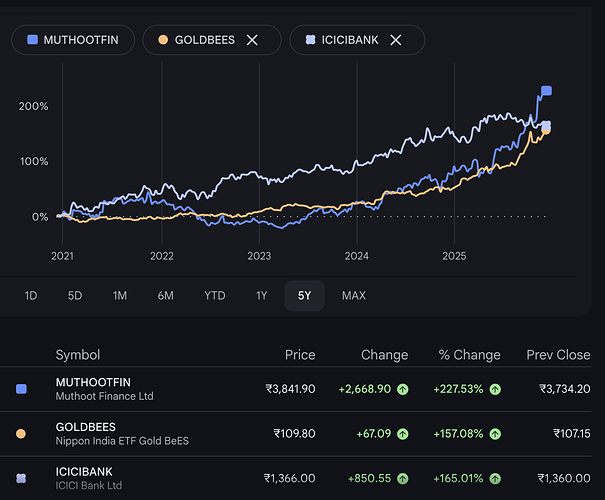This screenshot has height=500, width=605.
Task: Click the 2025 label on chart axis
Action: point(454,256)
